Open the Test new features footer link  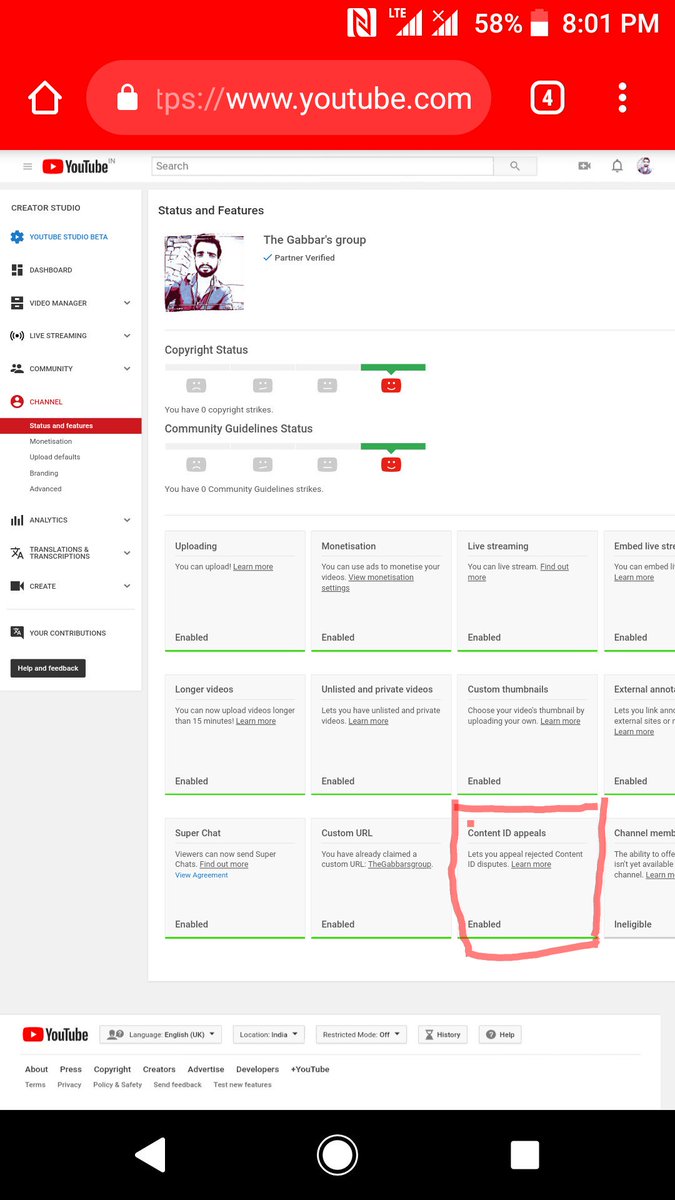click(242, 1085)
